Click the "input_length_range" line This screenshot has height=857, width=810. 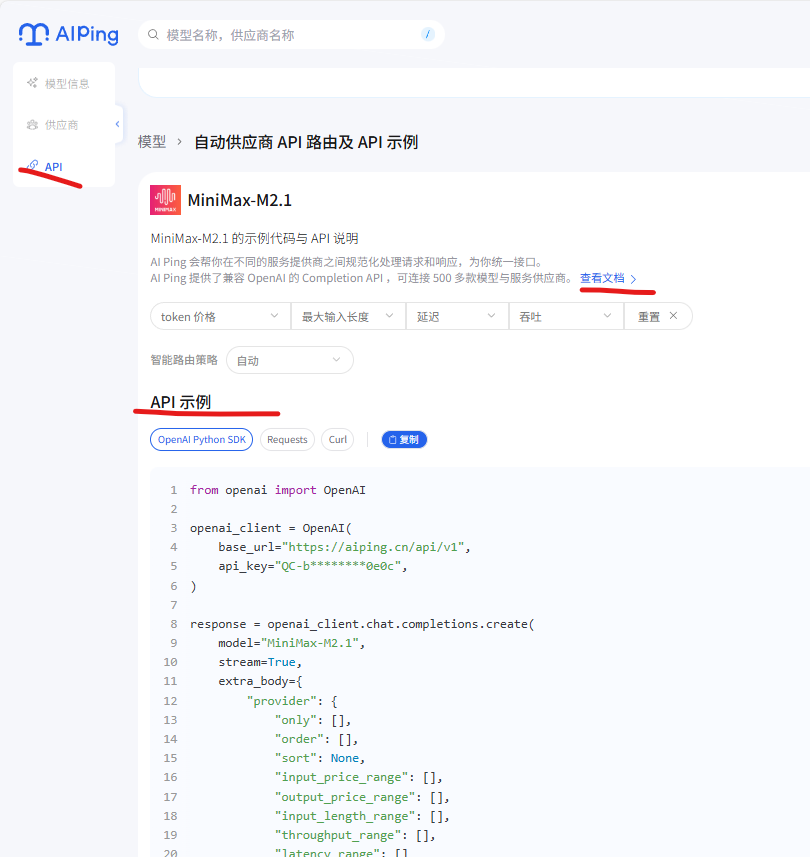(x=362, y=816)
